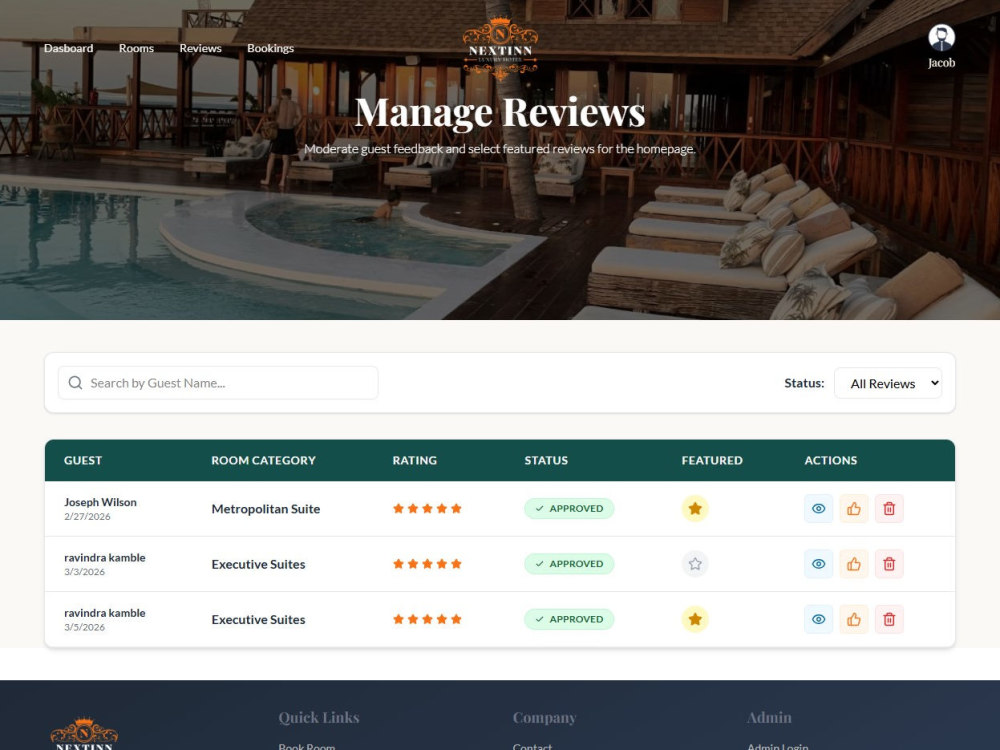Open the Reviews menu item
Screen dimensions: 1000x750
pos(200,48)
